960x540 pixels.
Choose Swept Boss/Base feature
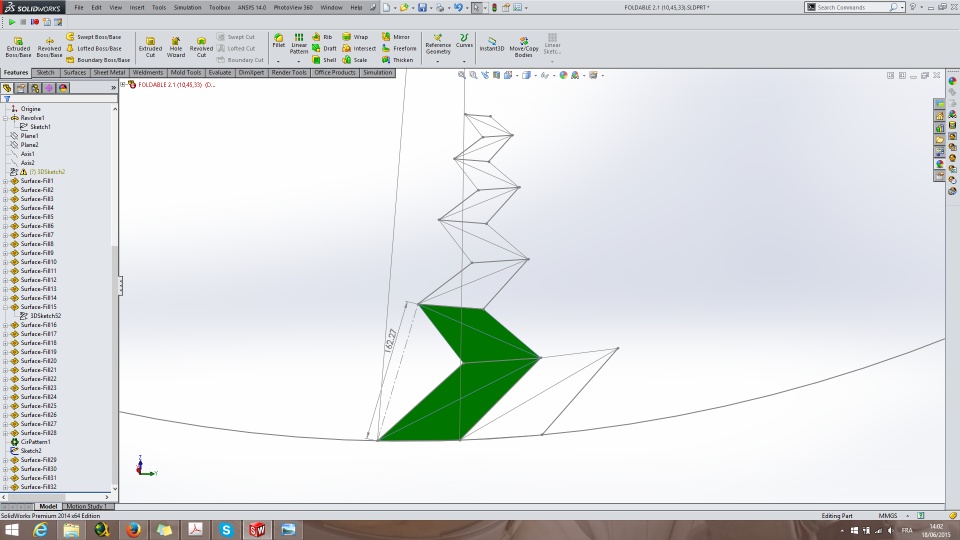pyautogui.click(x=94, y=37)
